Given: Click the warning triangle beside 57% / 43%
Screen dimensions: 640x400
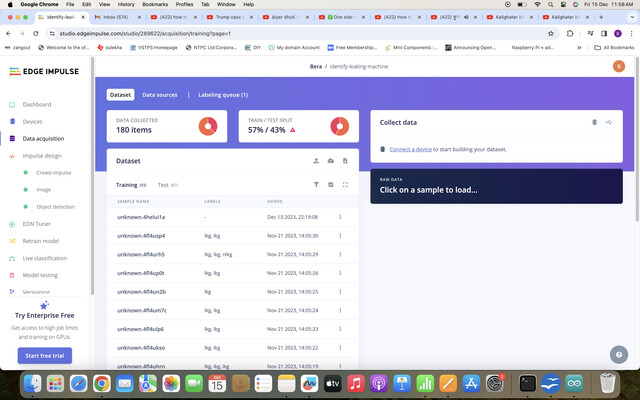Looking at the screenshot, I should point(292,130).
